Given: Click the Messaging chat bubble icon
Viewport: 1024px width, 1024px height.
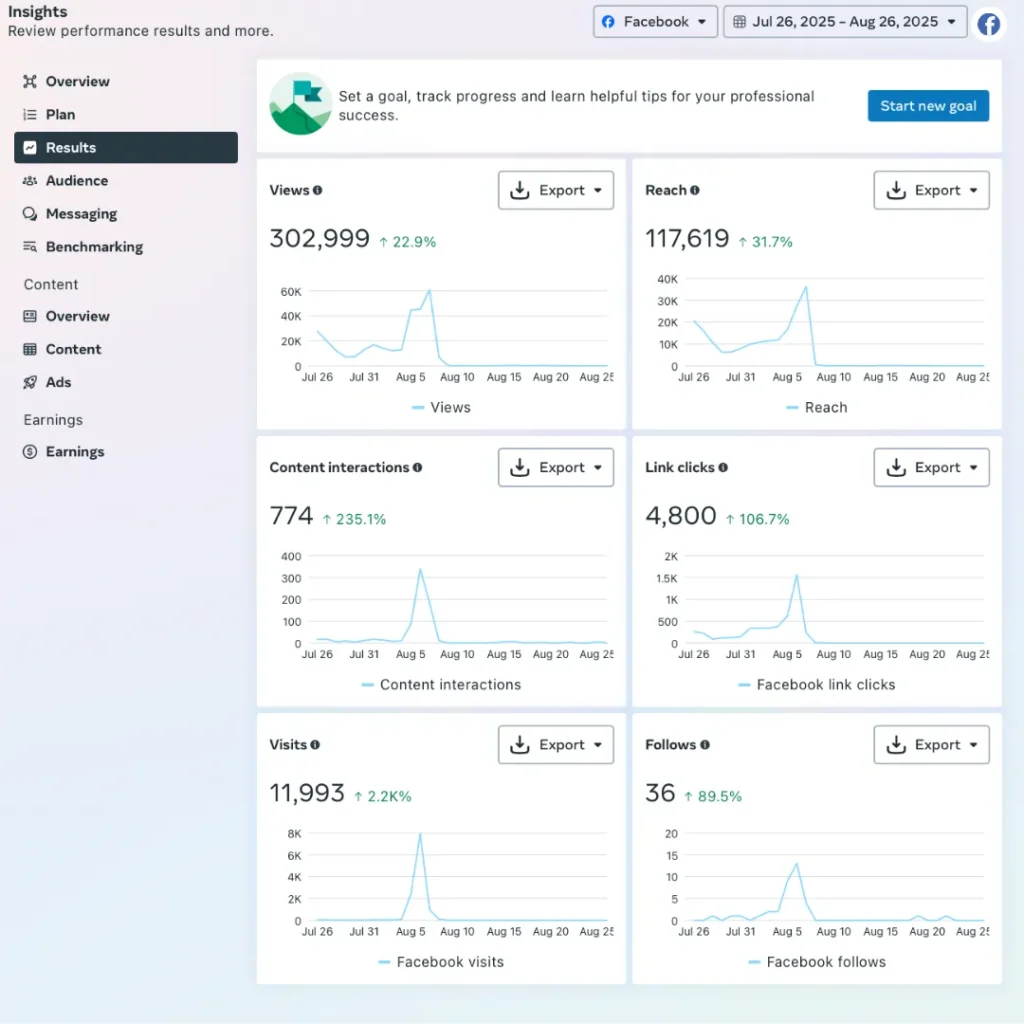Looking at the screenshot, I should [x=30, y=214].
